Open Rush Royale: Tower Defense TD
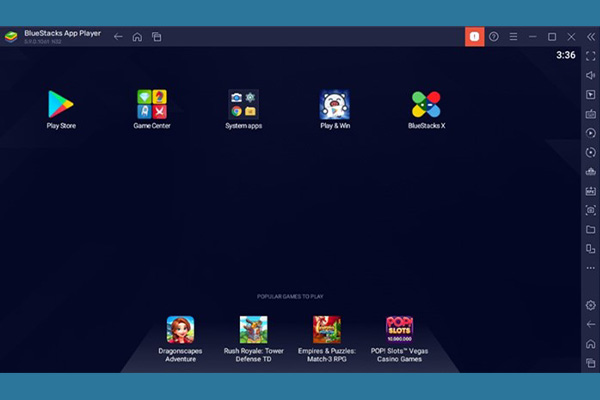The image size is (600, 400). point(253,339)
